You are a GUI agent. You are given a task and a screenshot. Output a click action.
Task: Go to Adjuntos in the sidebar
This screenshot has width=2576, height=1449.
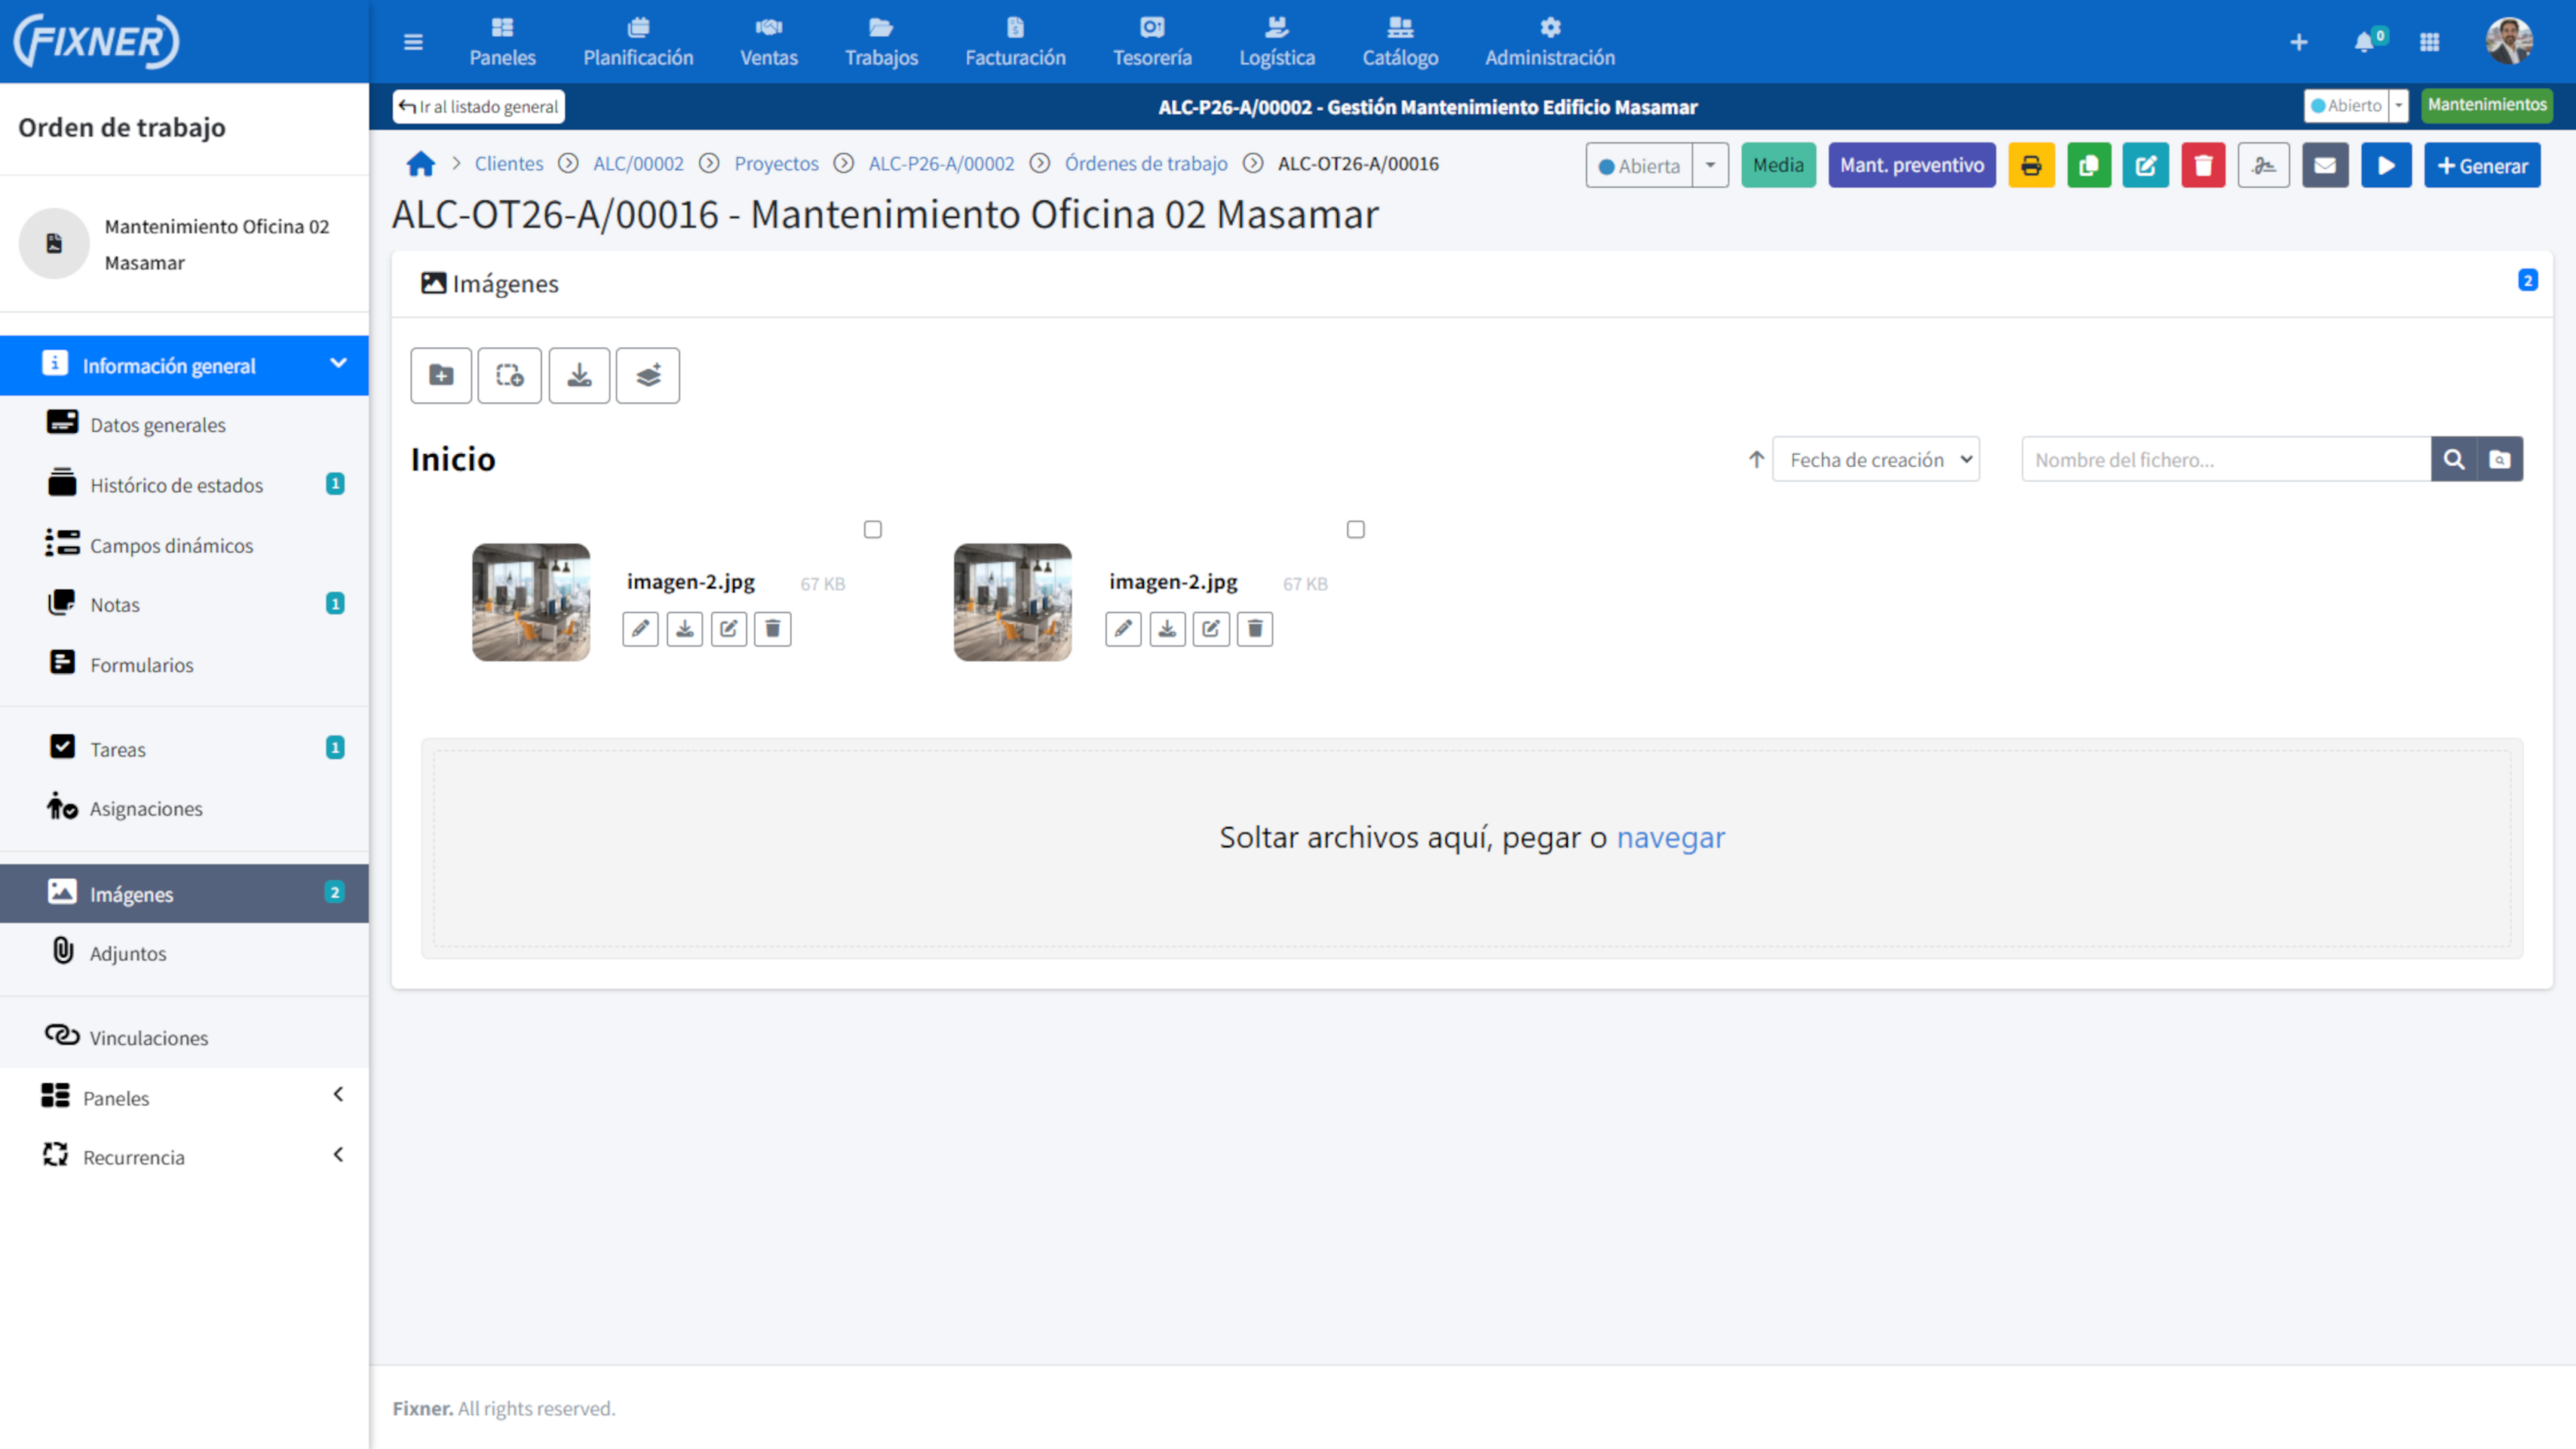[128, 953]
